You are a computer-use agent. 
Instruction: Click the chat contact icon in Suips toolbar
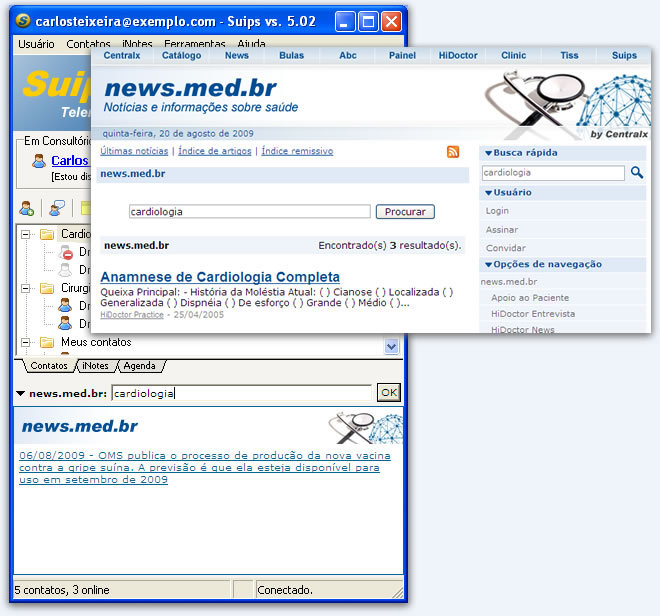pyautogui.click(x=56, y=208)
